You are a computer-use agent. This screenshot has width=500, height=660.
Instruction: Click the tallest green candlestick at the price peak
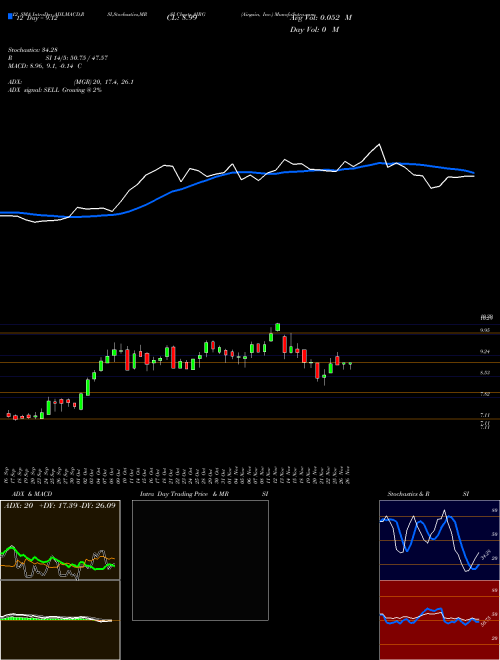(x=278, y=327)
